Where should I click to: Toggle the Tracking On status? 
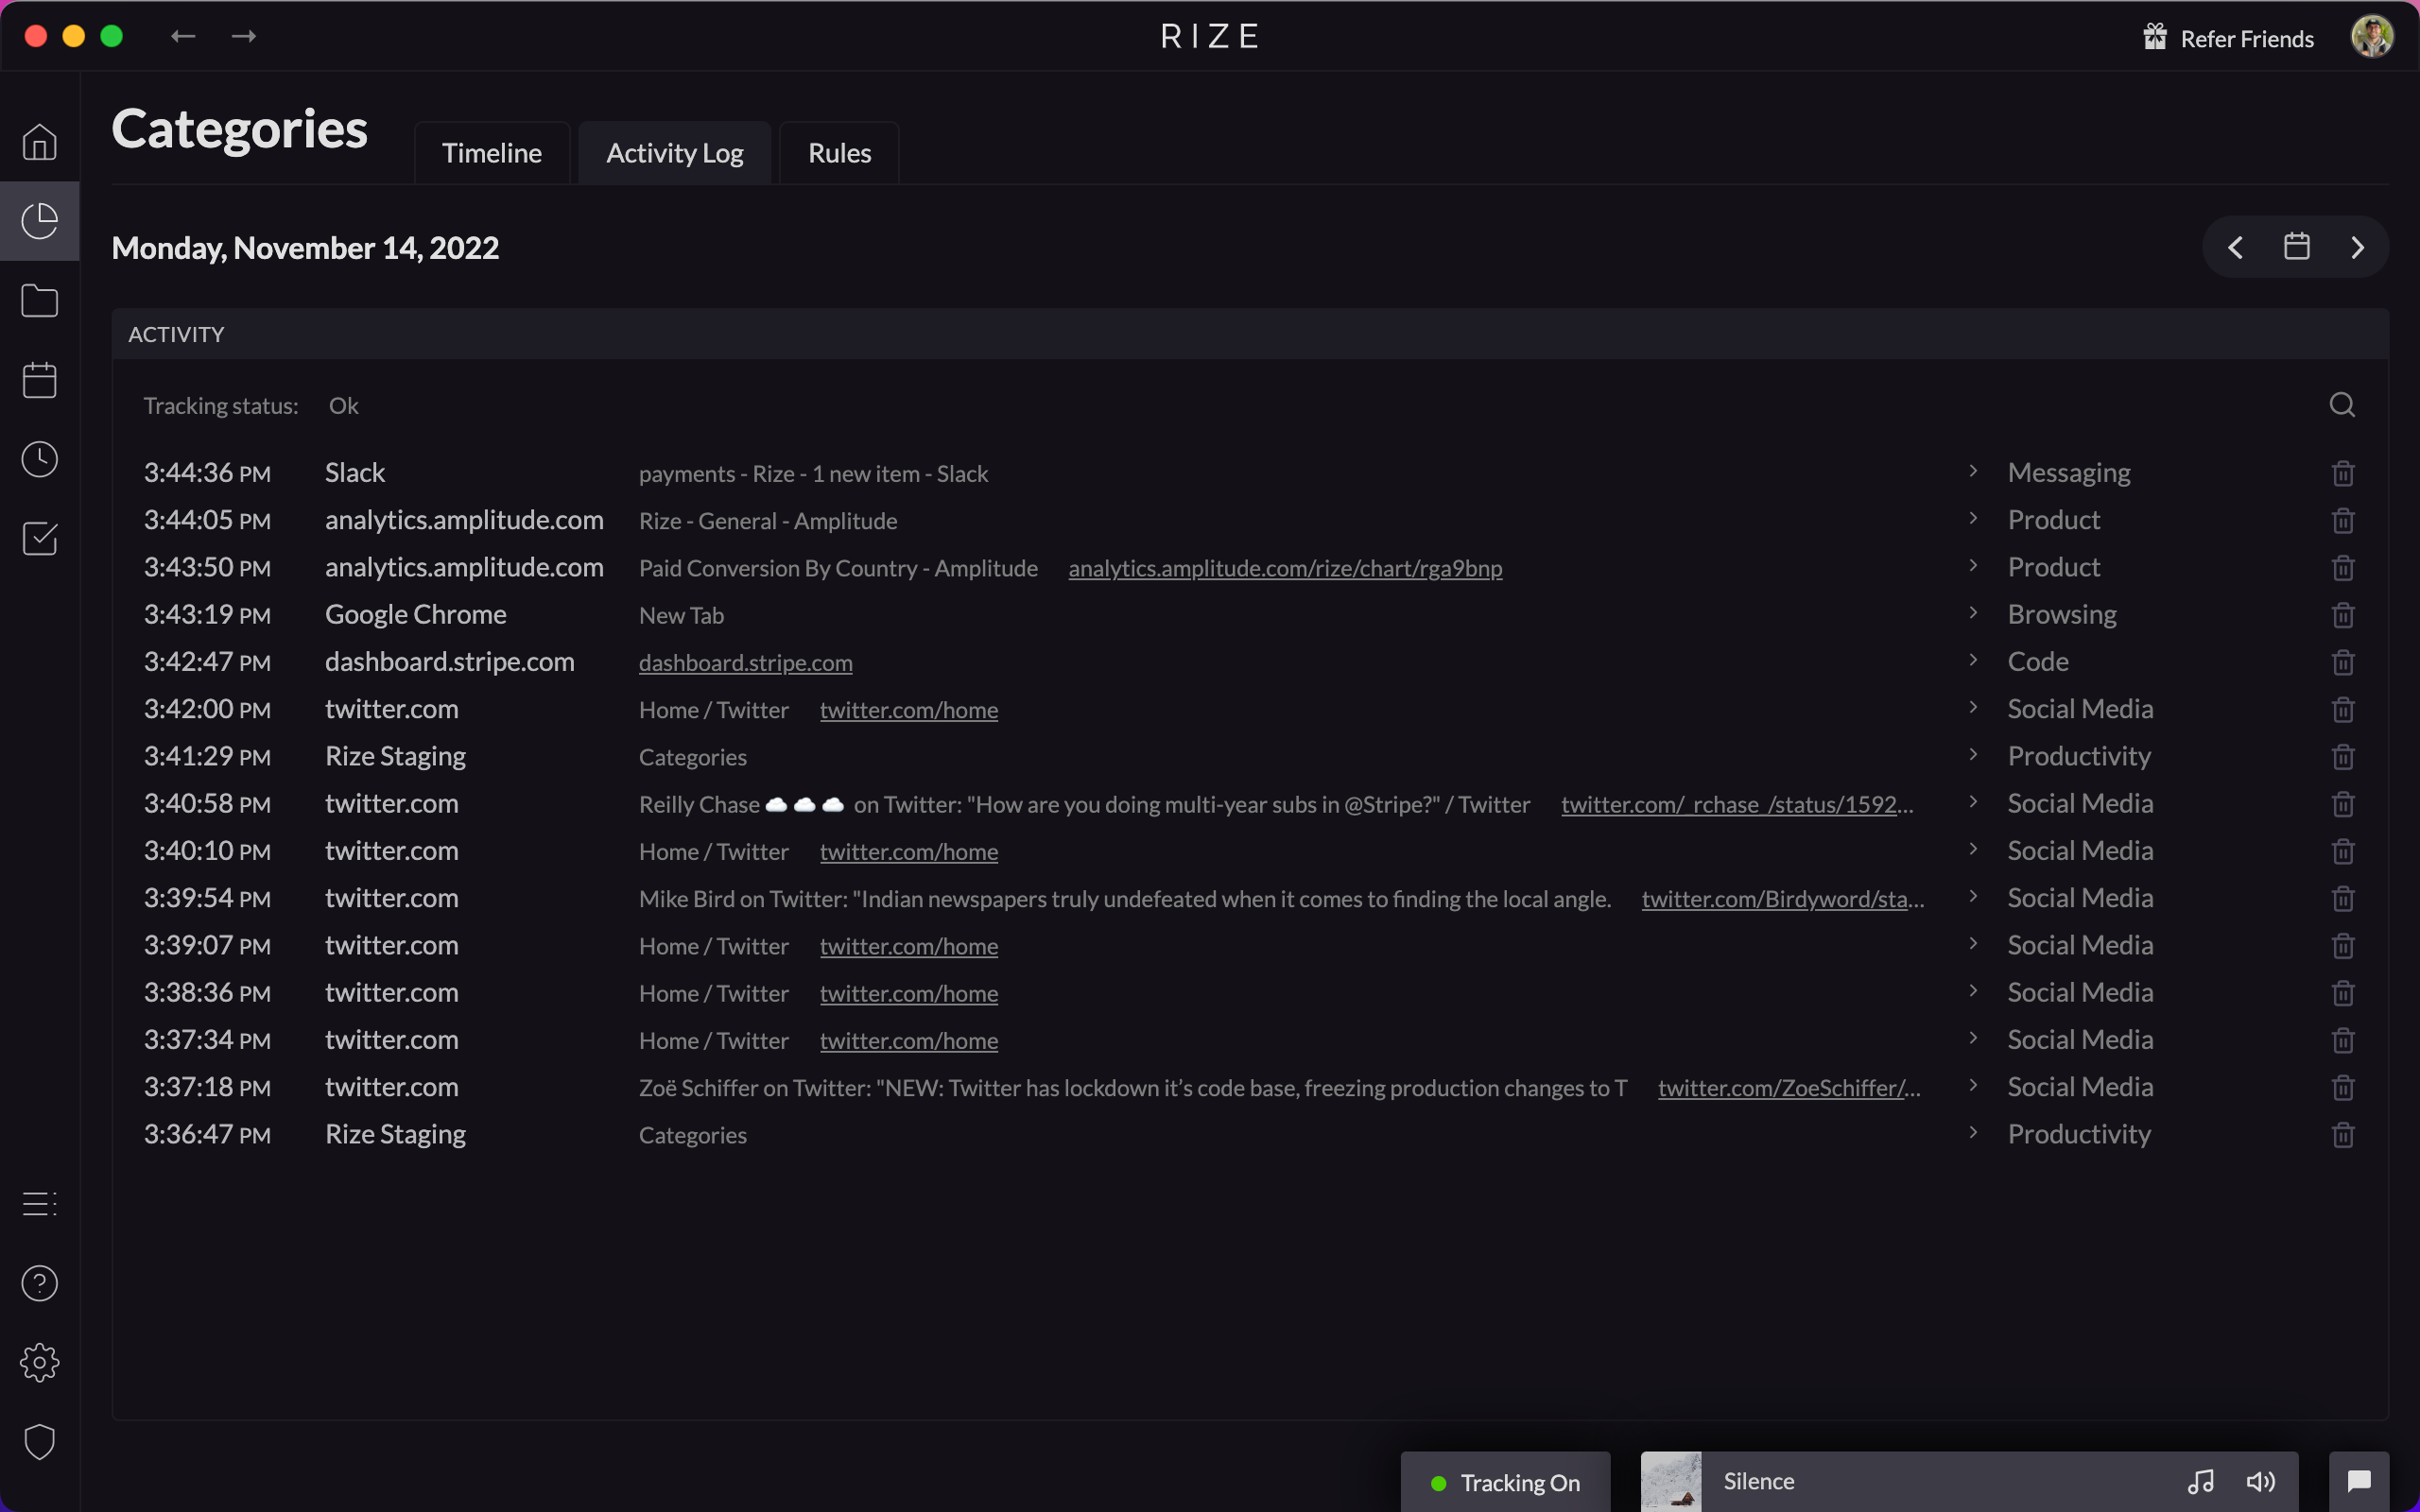(x=1505, y=1482)
